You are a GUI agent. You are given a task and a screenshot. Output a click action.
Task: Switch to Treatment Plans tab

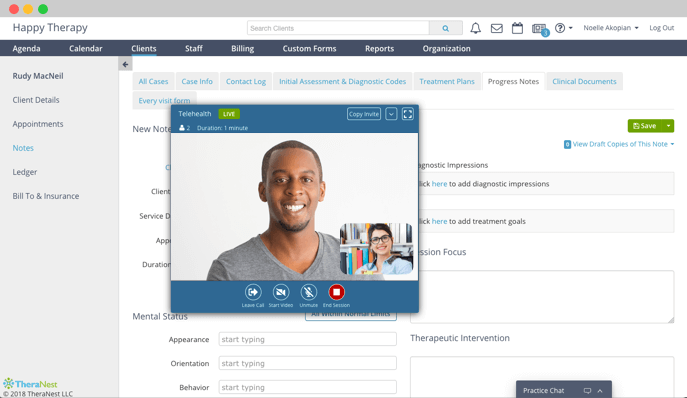tap(447, 82)
